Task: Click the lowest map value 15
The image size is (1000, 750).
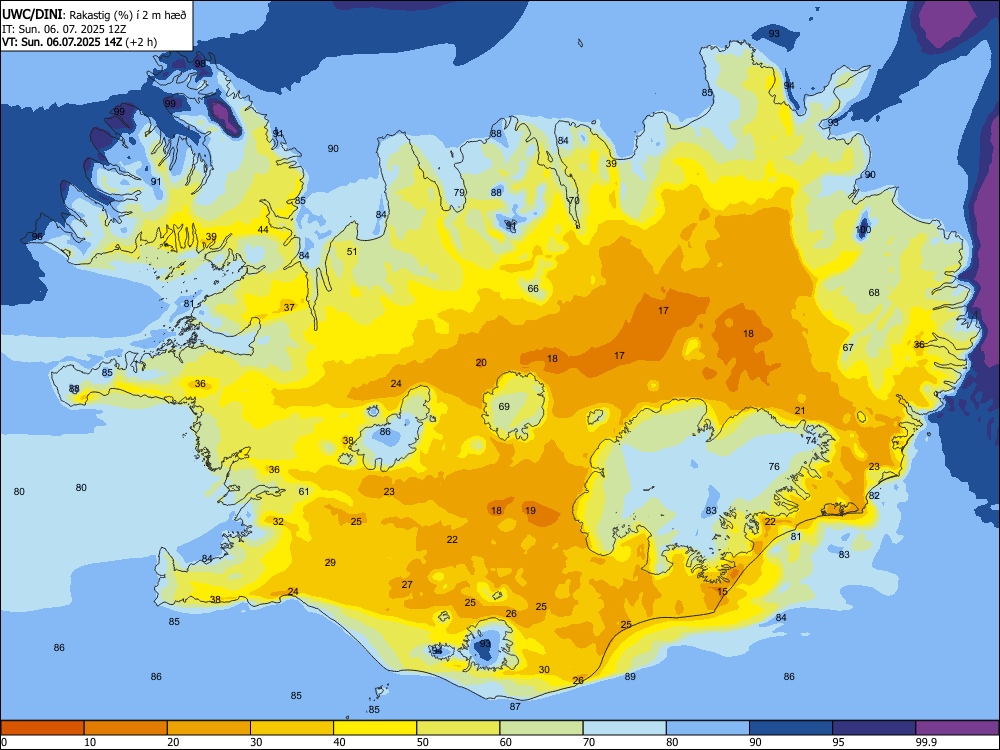Action: point(722,591)
